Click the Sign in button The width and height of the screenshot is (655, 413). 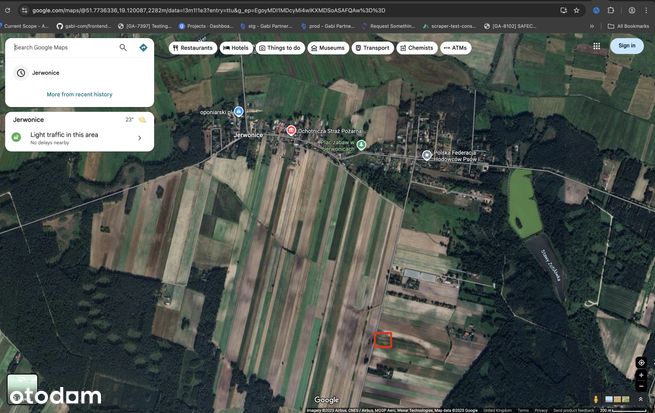tap(627, 46)
